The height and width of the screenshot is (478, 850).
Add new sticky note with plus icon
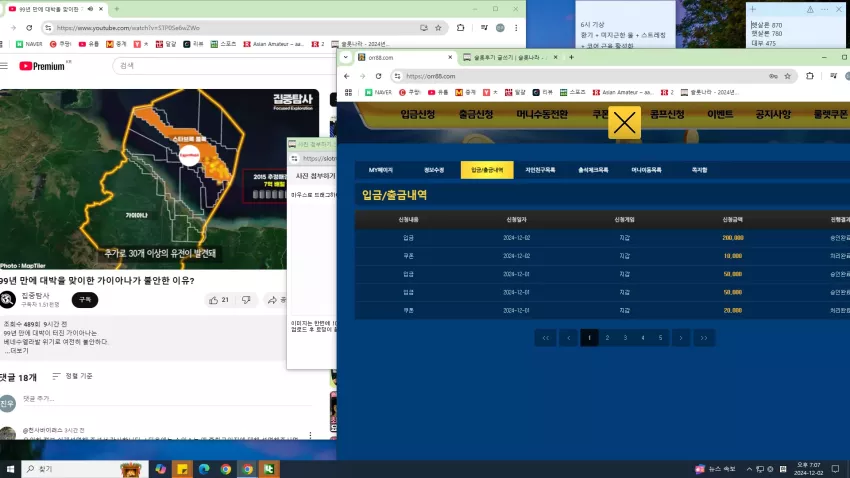752,9
